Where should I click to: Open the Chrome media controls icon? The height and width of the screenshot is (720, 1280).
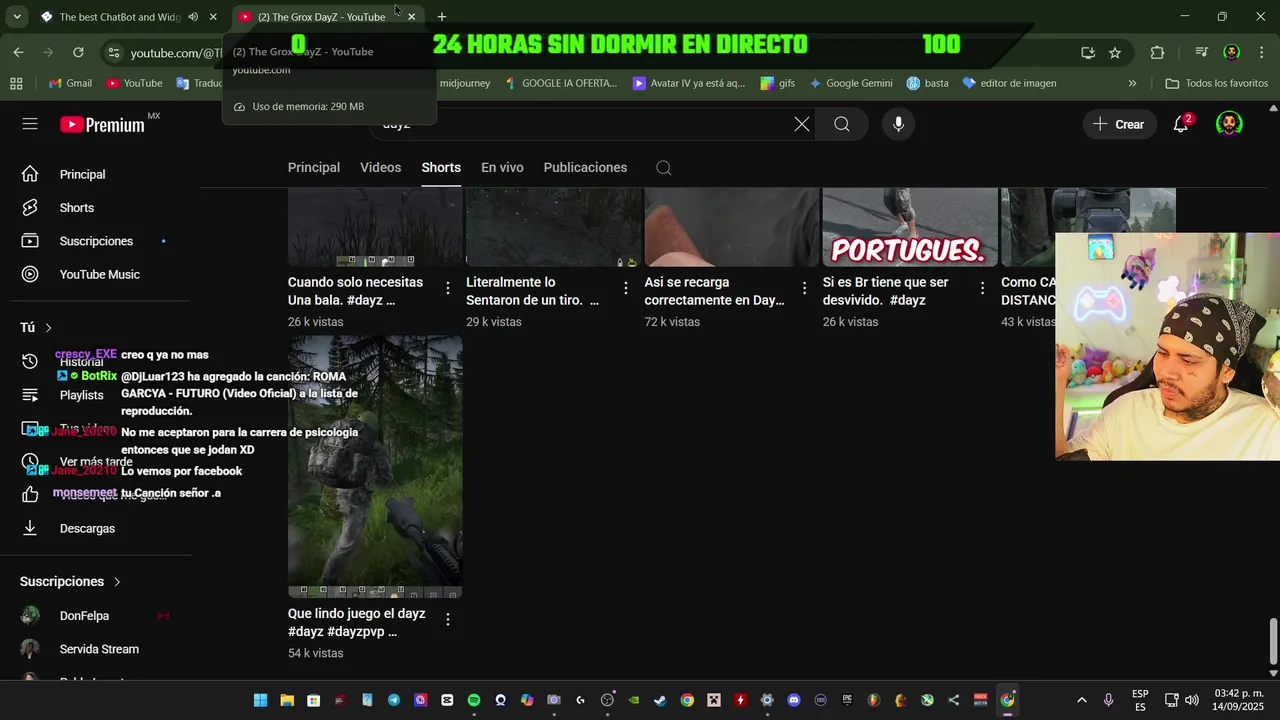click(1202, 52)
